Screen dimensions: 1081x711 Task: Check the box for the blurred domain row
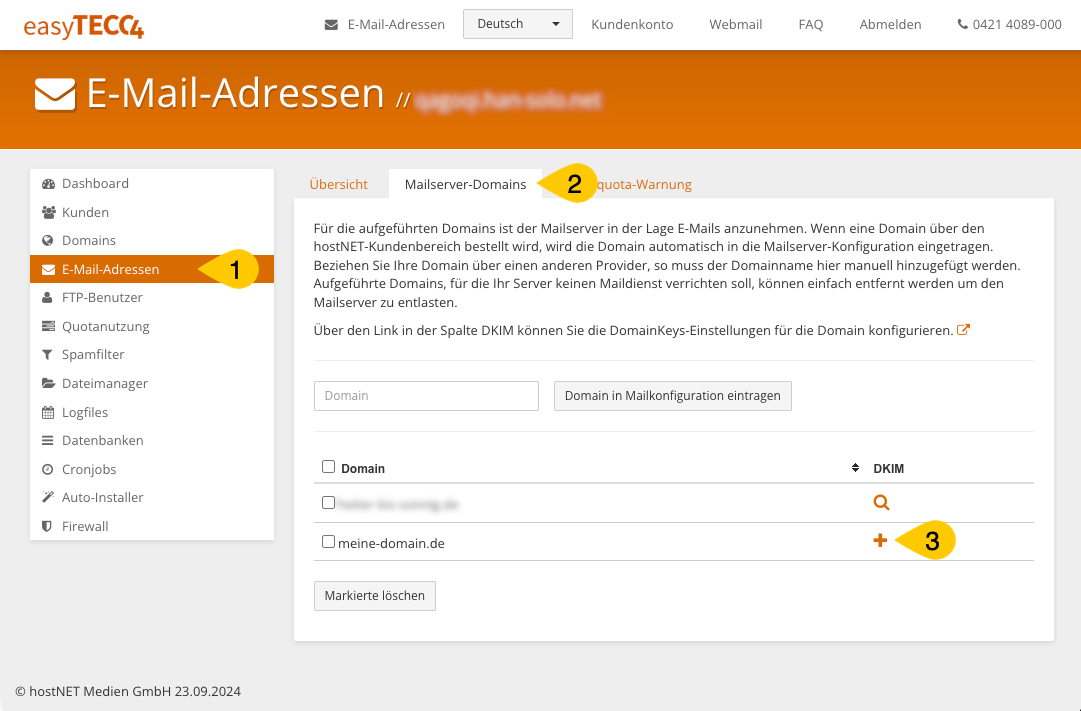[x=328, y=503]
